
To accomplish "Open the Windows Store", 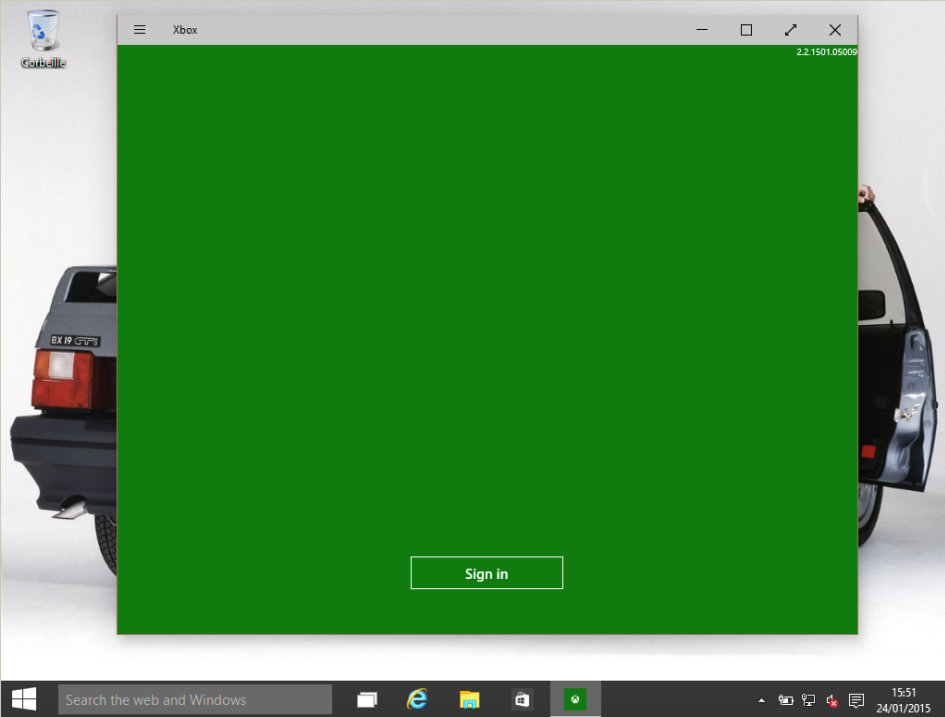I will [521, 699].
